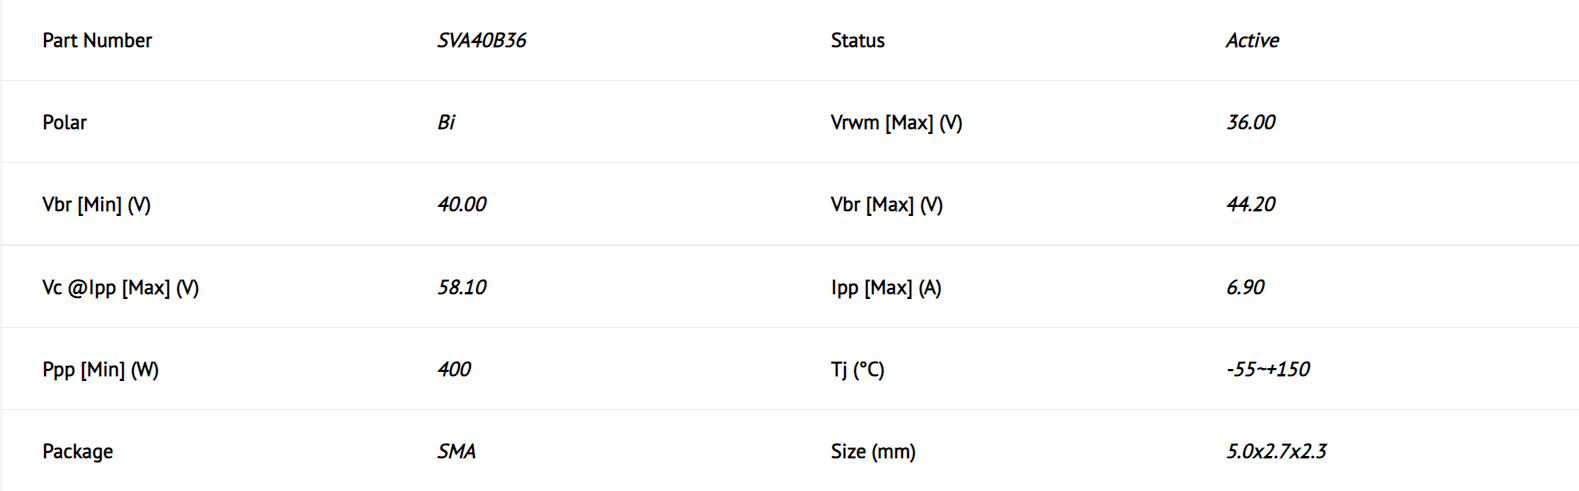Click the part number value SVA40B36
Image resolution: width=1579 pixels, height=491 pixels.
pyautogui.click(x=481, y=40)
